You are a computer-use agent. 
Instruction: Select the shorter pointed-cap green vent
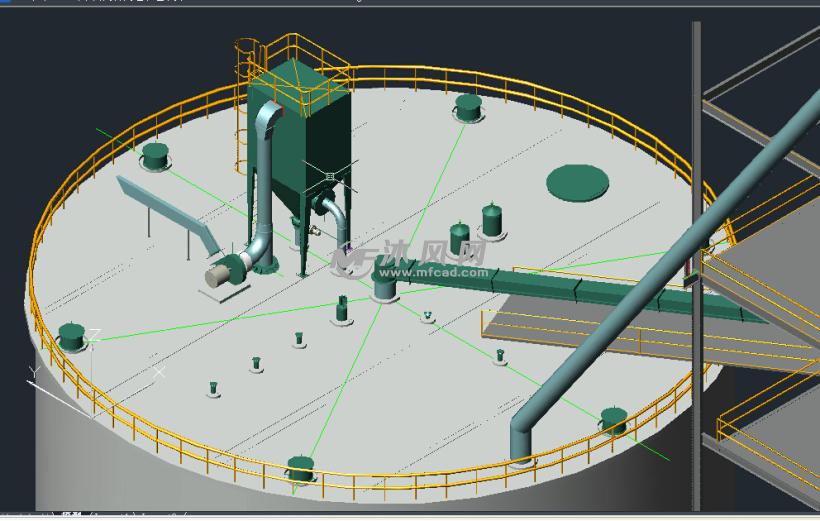pyautogui.click(x=459, y=238)
